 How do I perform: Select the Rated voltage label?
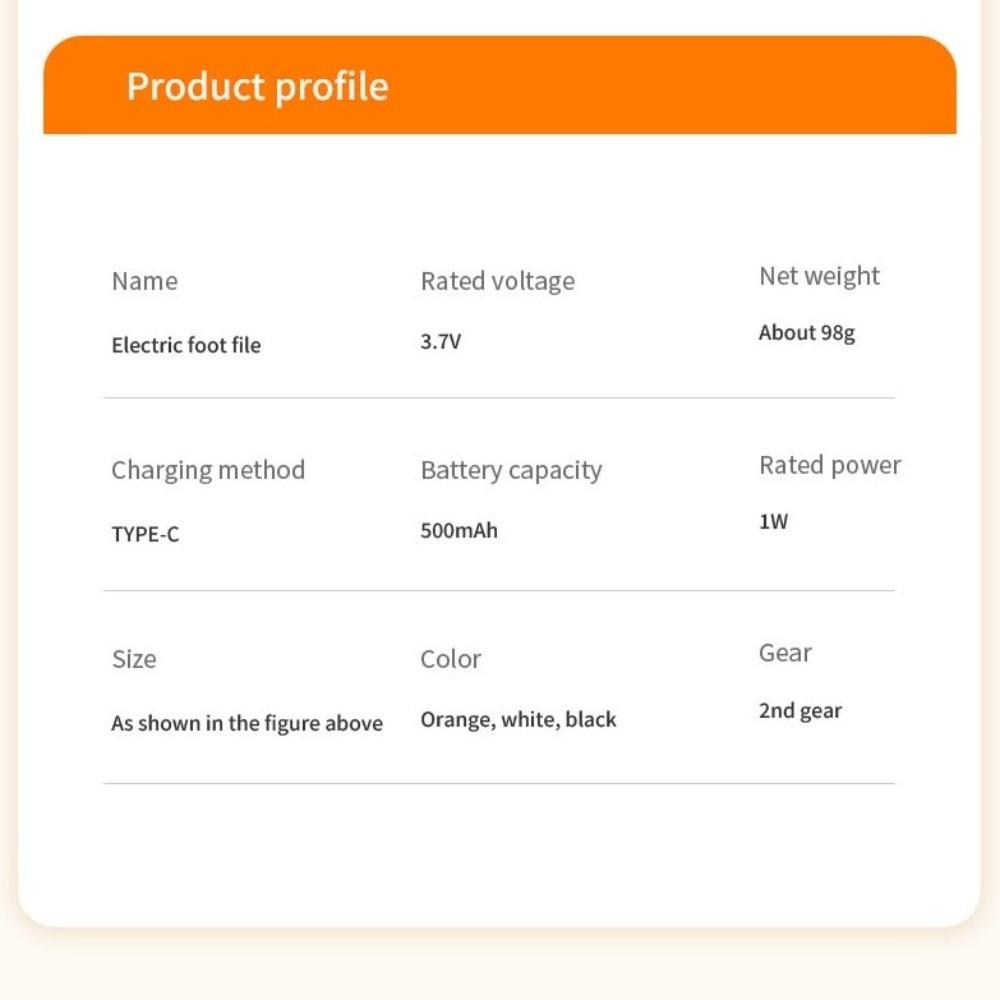pyautogui.click(x=497, y=281)
